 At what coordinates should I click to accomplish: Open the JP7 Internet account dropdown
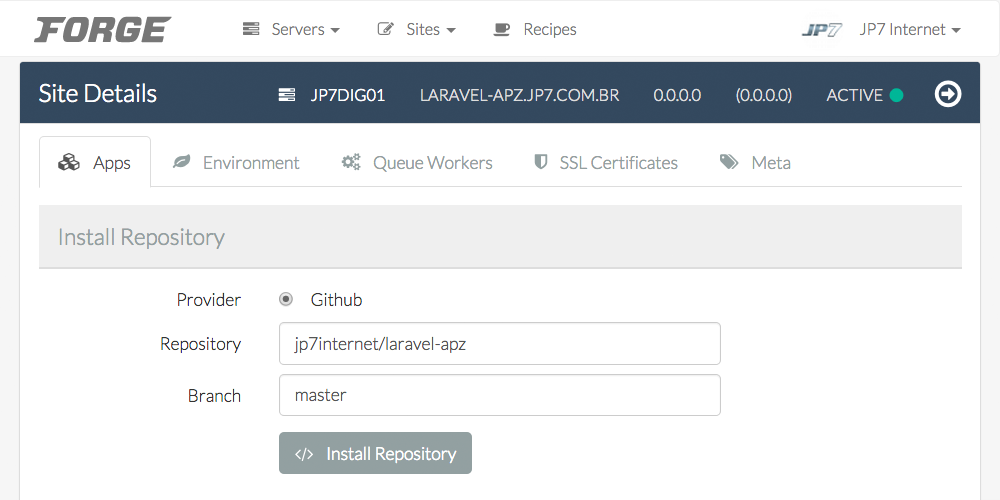click(910, 29)
